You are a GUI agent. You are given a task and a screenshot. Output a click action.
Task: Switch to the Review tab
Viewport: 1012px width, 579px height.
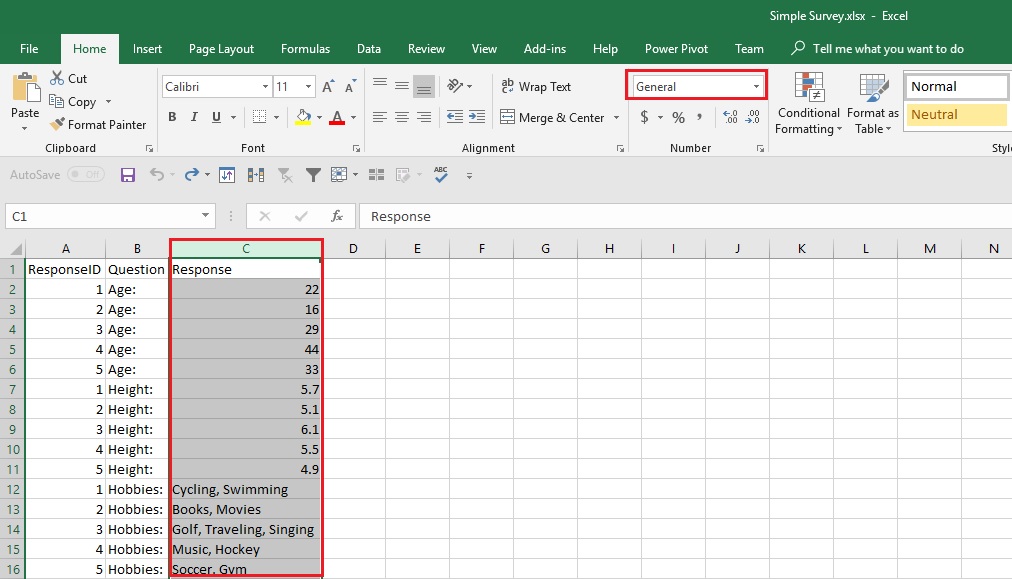click(x=426, y=48)
